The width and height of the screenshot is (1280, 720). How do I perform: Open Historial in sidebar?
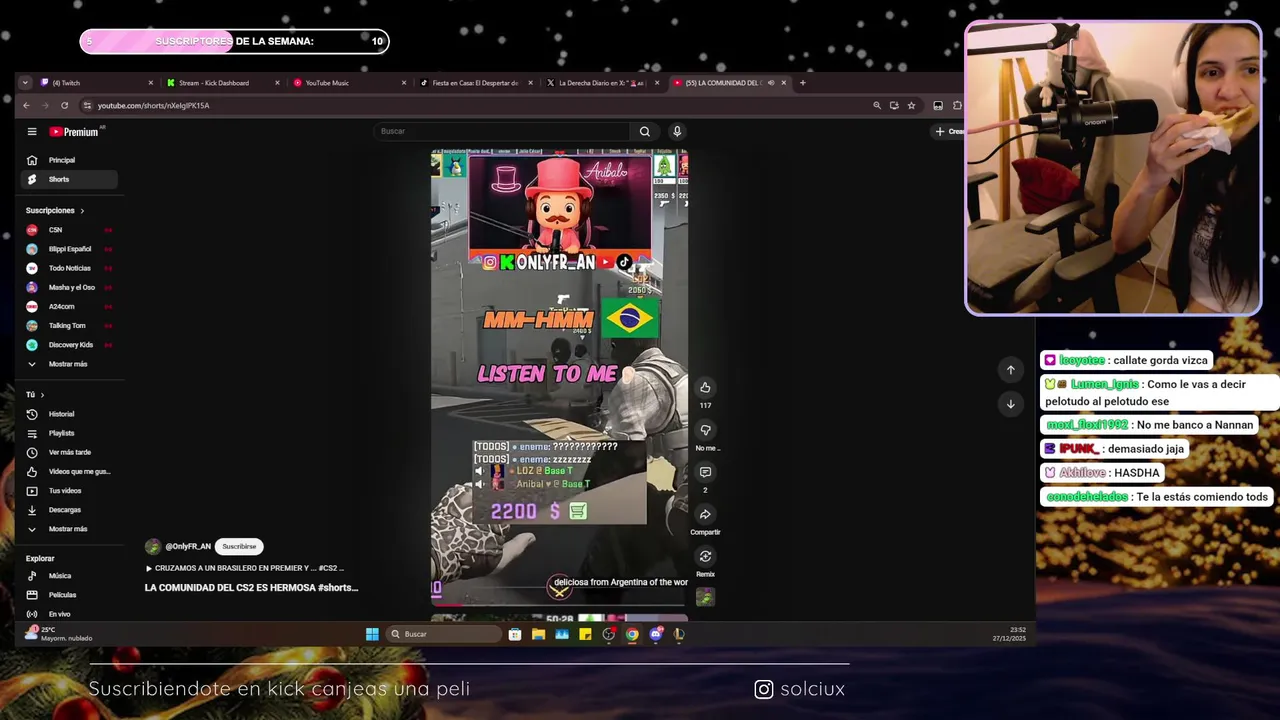[x=70, y=414]
